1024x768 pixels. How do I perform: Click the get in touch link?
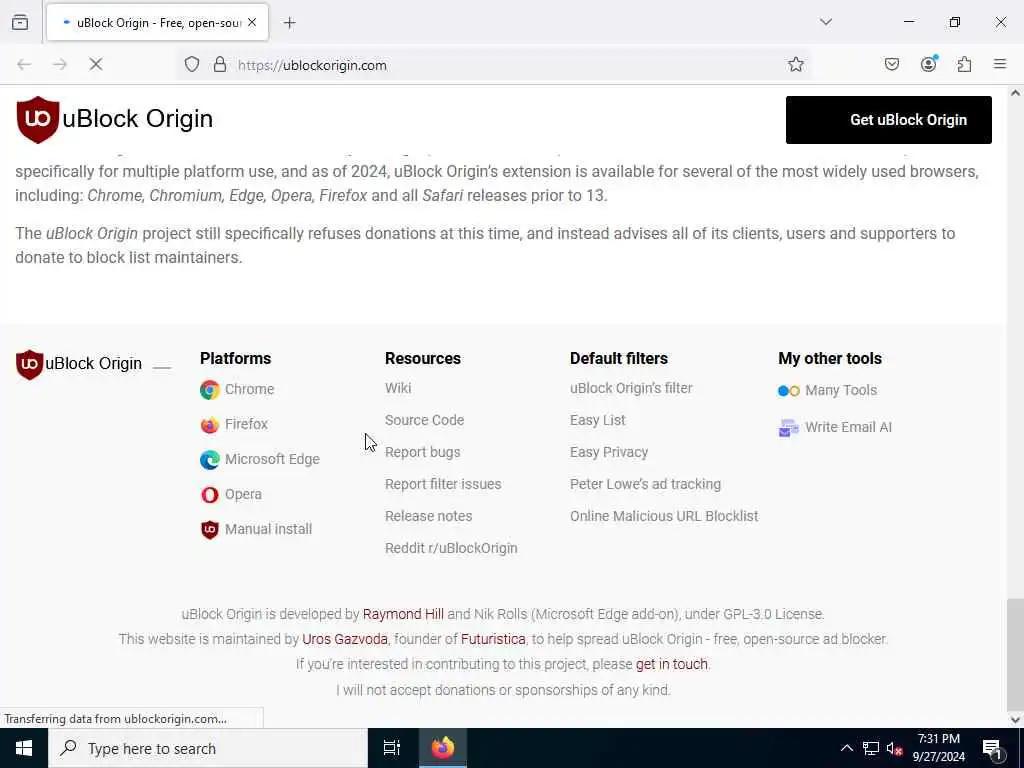point(671,664)
